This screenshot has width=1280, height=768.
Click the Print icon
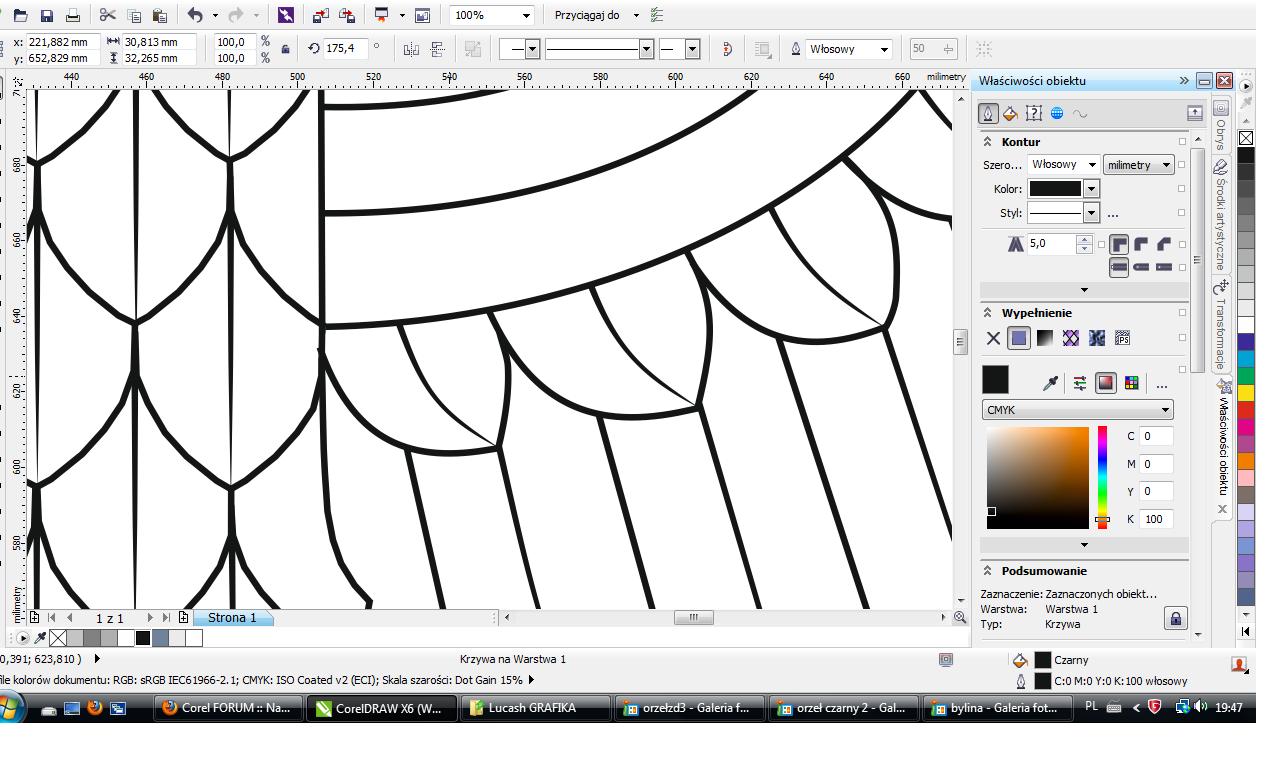tap(72, 16)
